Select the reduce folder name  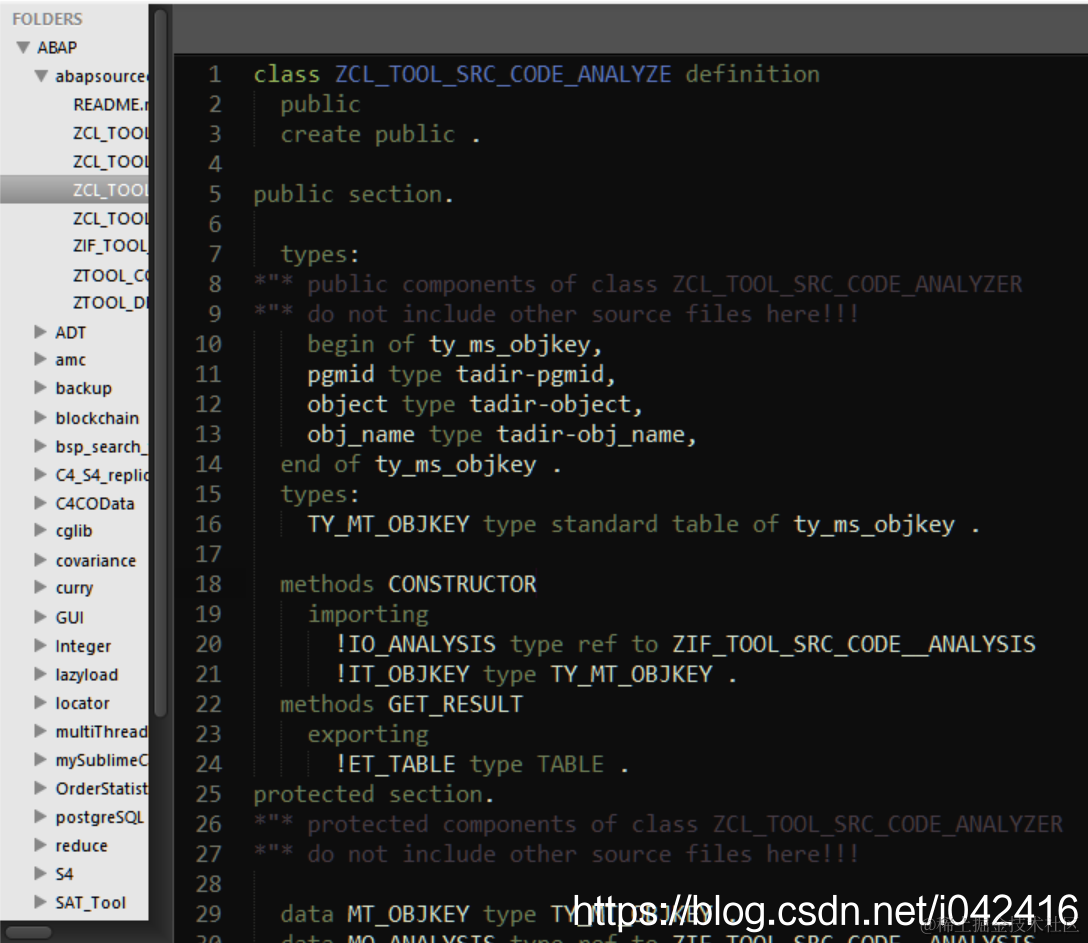click(81, 845)
